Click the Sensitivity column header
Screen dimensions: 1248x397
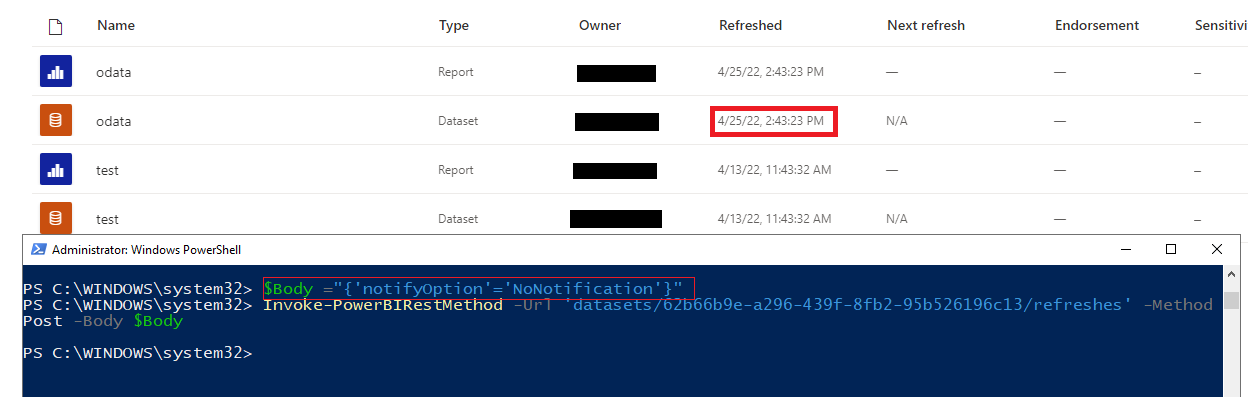[x=1221, y=25]
